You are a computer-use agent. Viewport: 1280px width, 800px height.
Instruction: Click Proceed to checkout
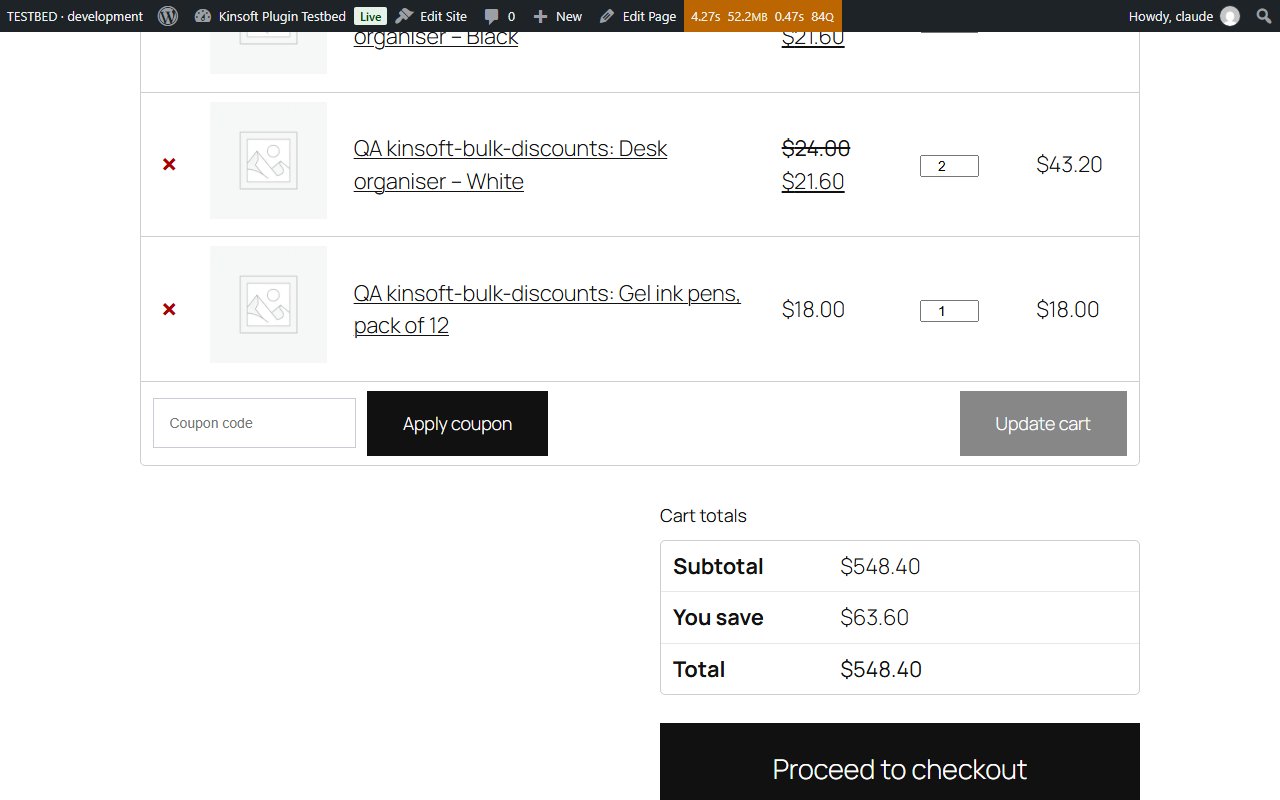(x=900, y=762)
